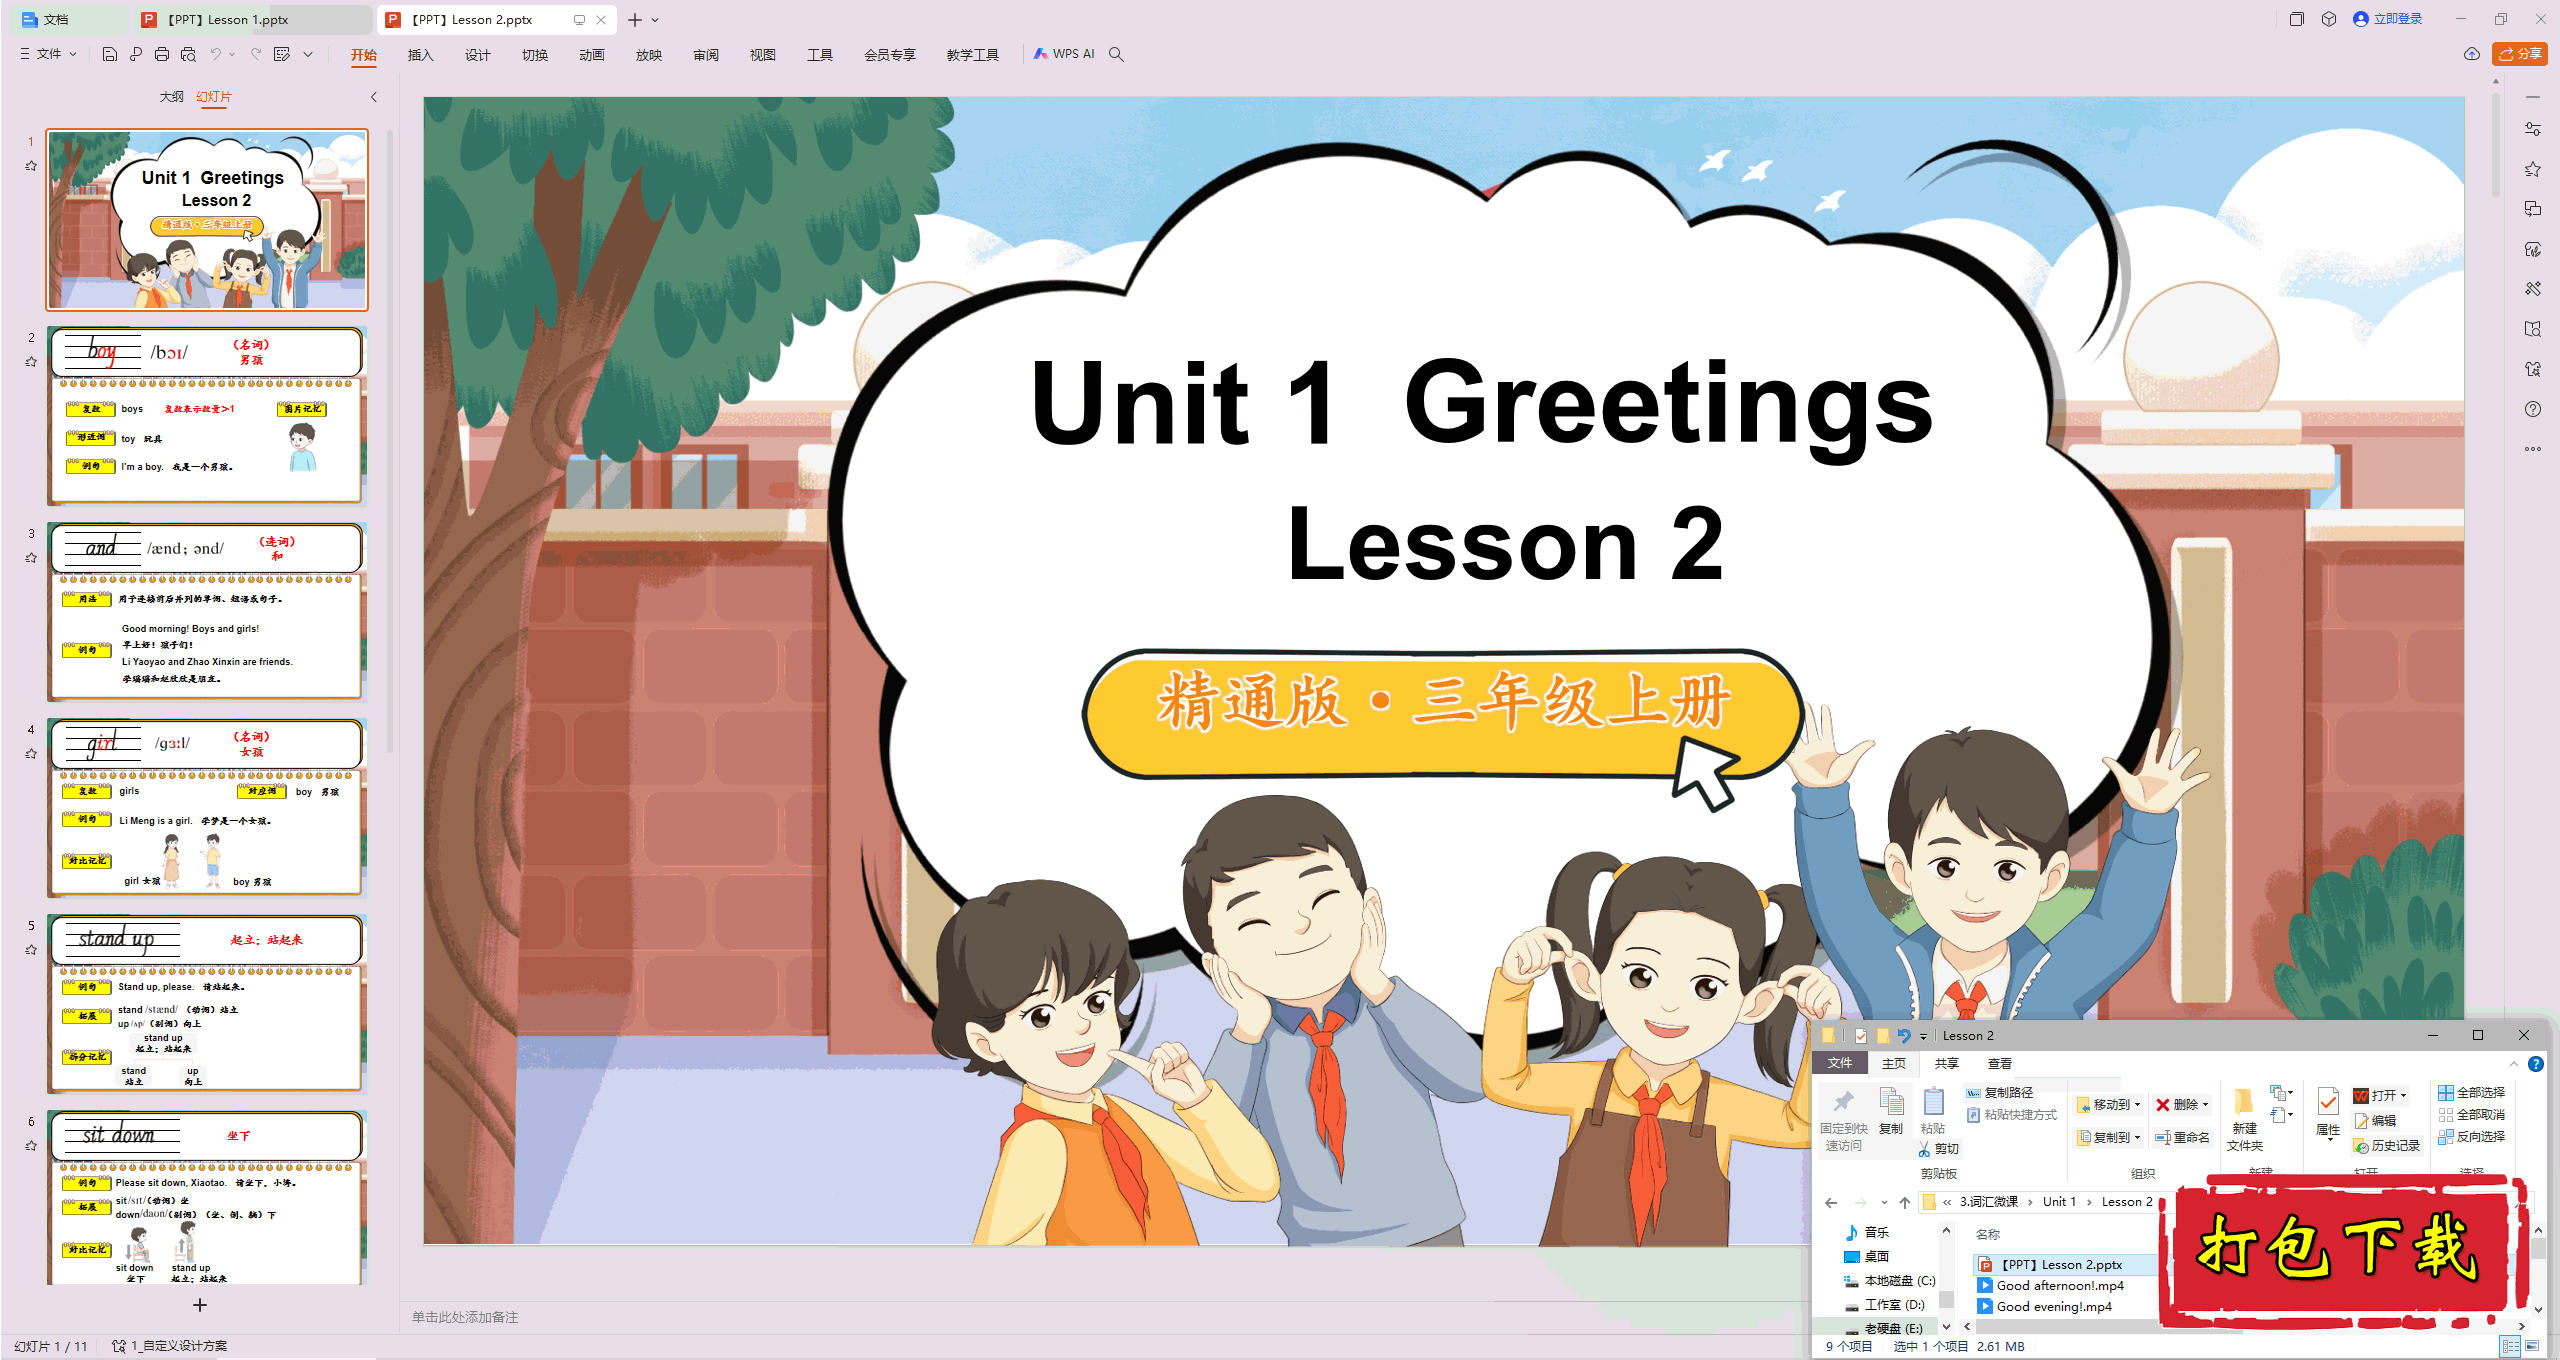Viewport: 2560px width, 1360px height.
Task: Click the orange 分享 share button
Action: (2520, 54)
